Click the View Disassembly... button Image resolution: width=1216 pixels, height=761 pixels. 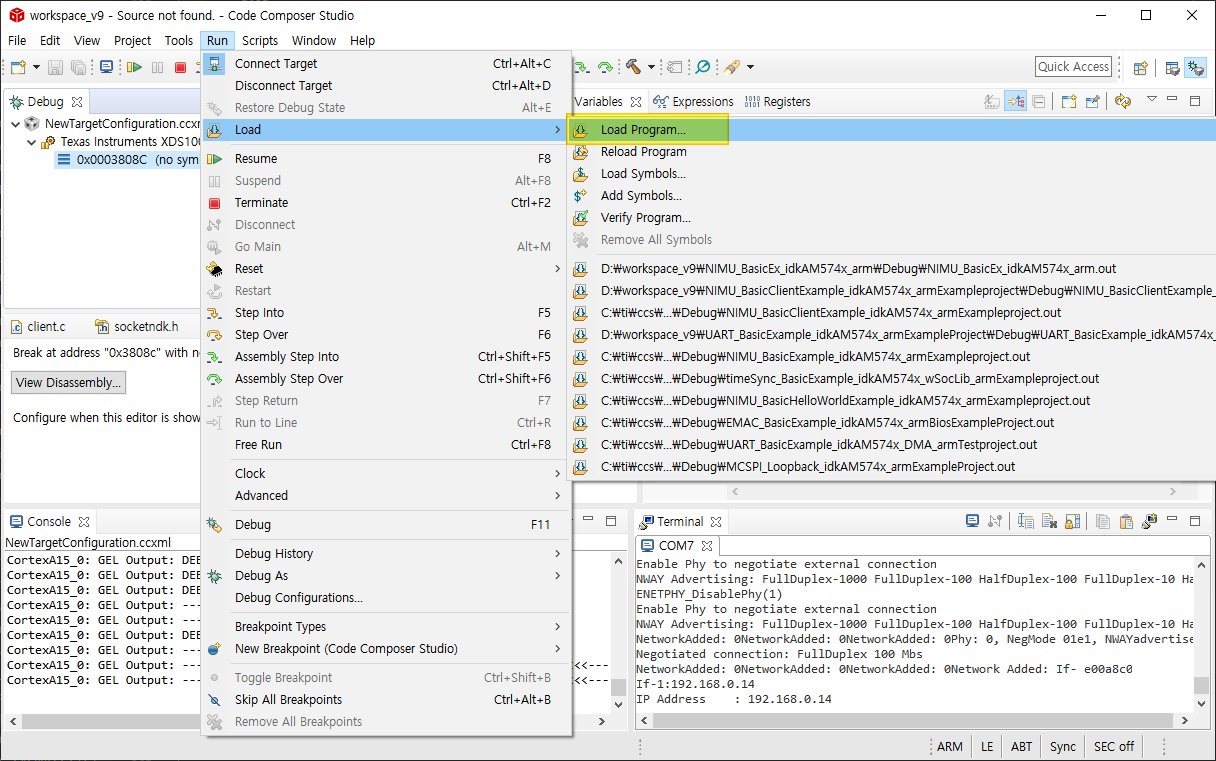(x=69, y=383)
